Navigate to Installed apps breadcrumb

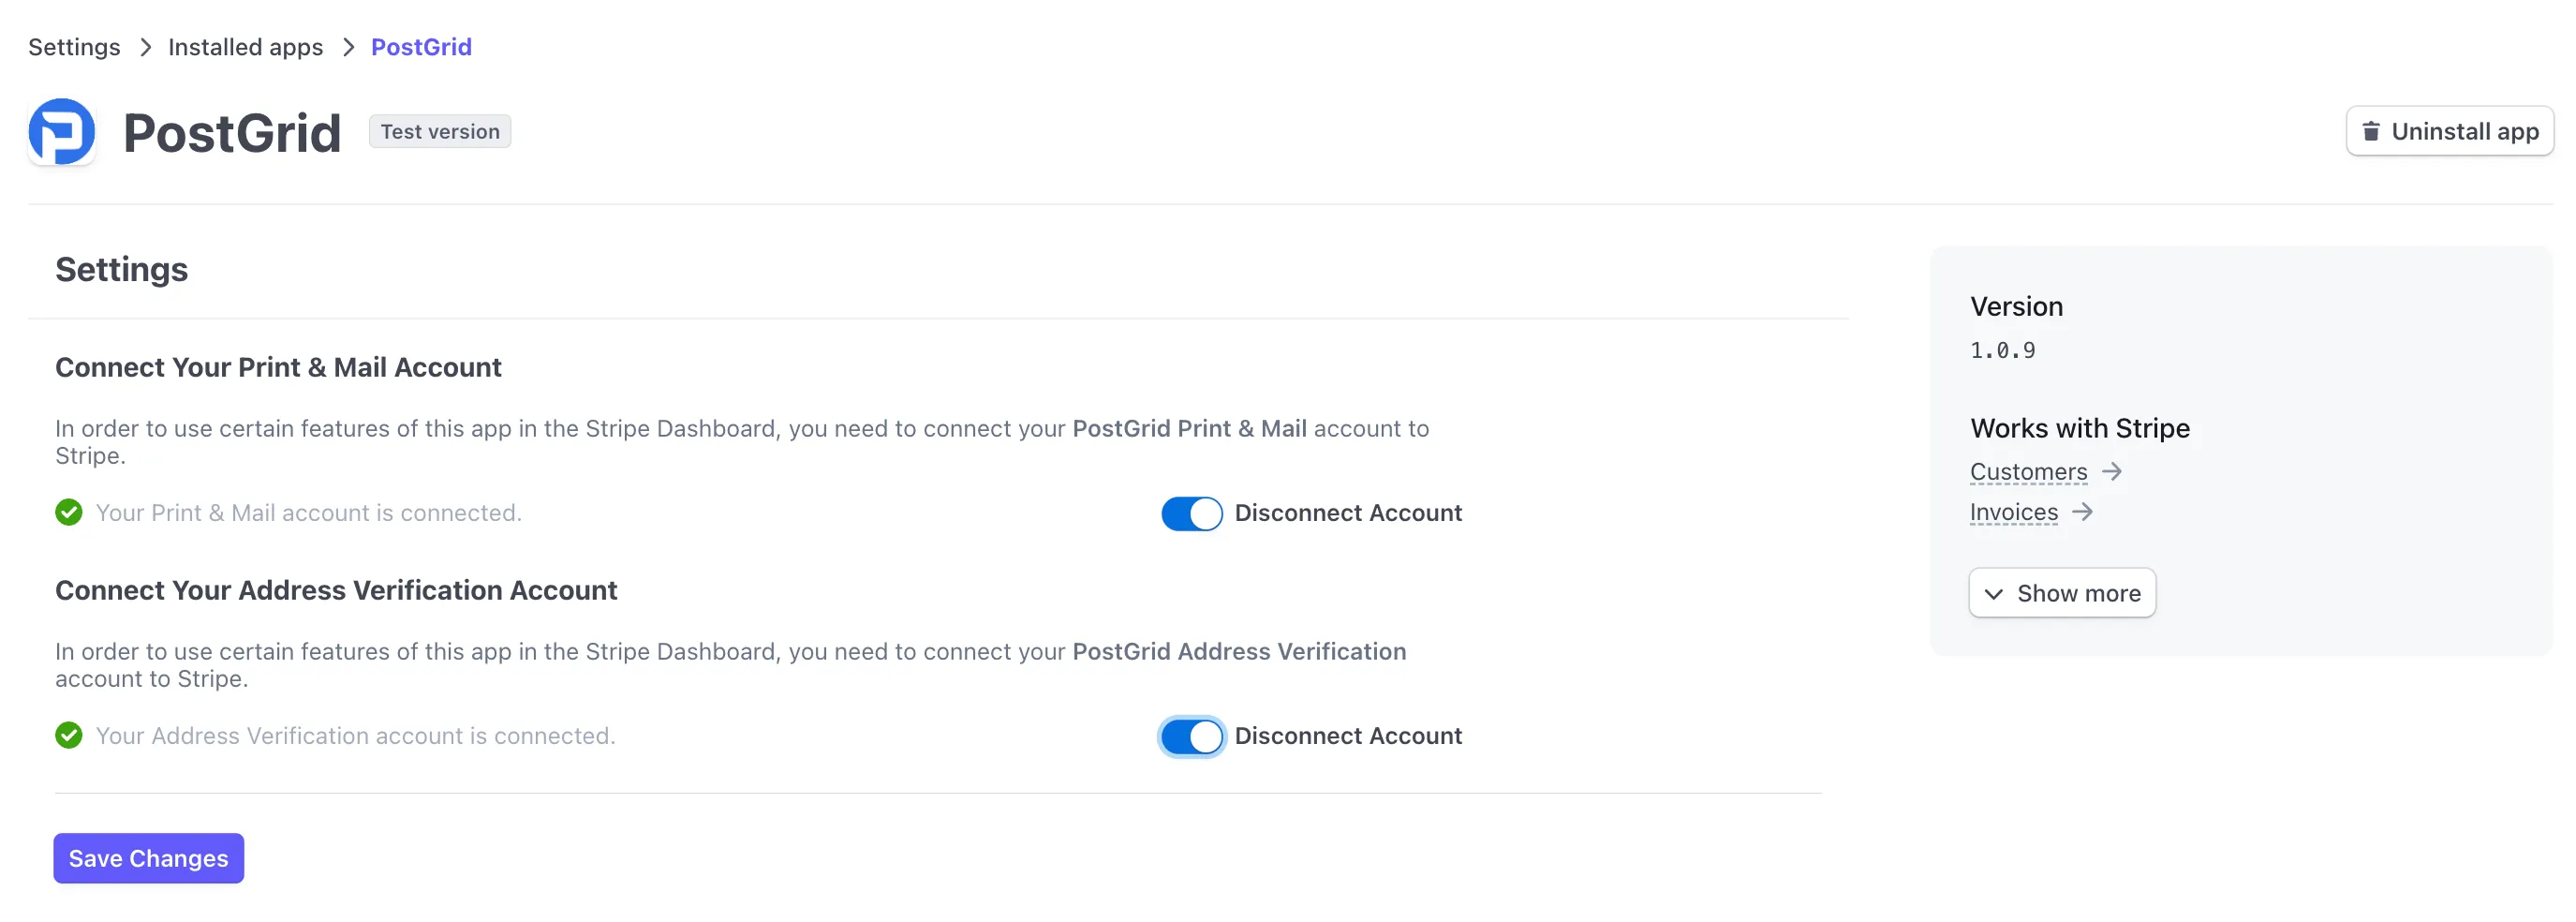pyautogui.click(x=246, y=47)
